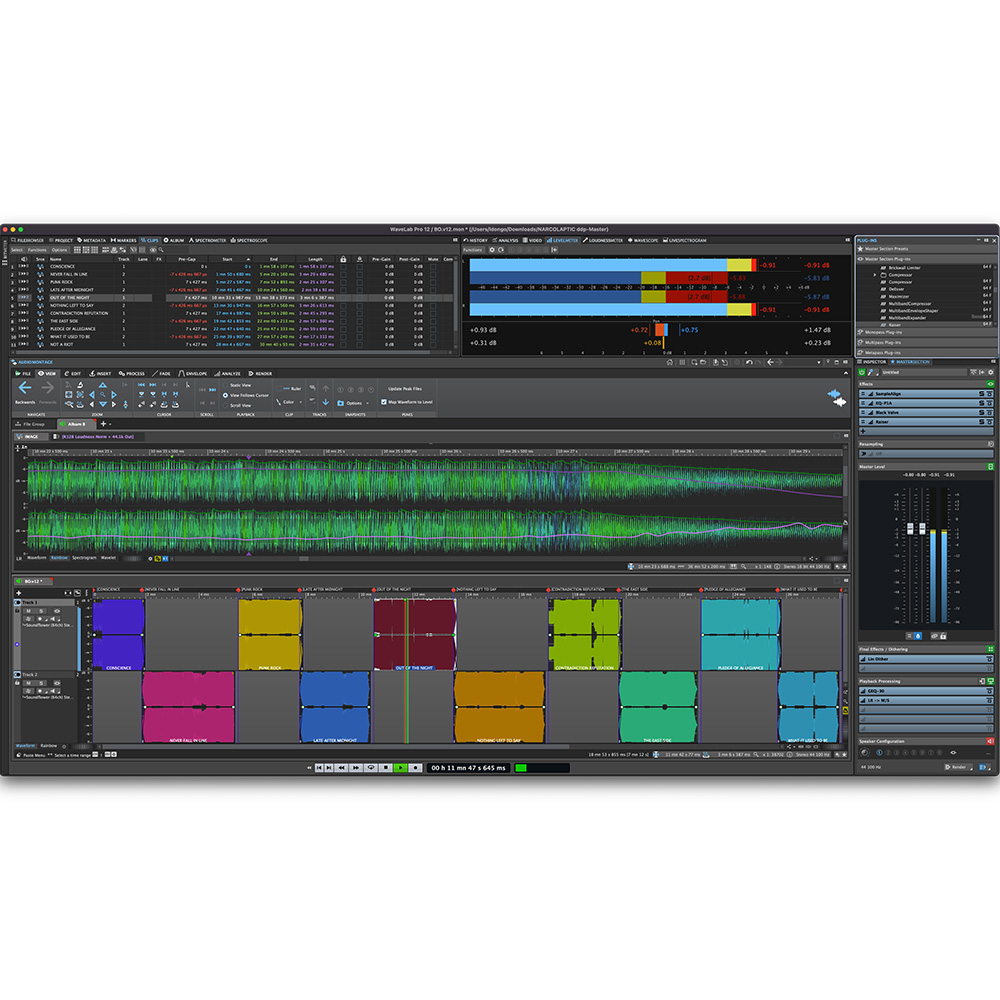
Task: Open the Process ribbon tab
Action: [130, 373]
